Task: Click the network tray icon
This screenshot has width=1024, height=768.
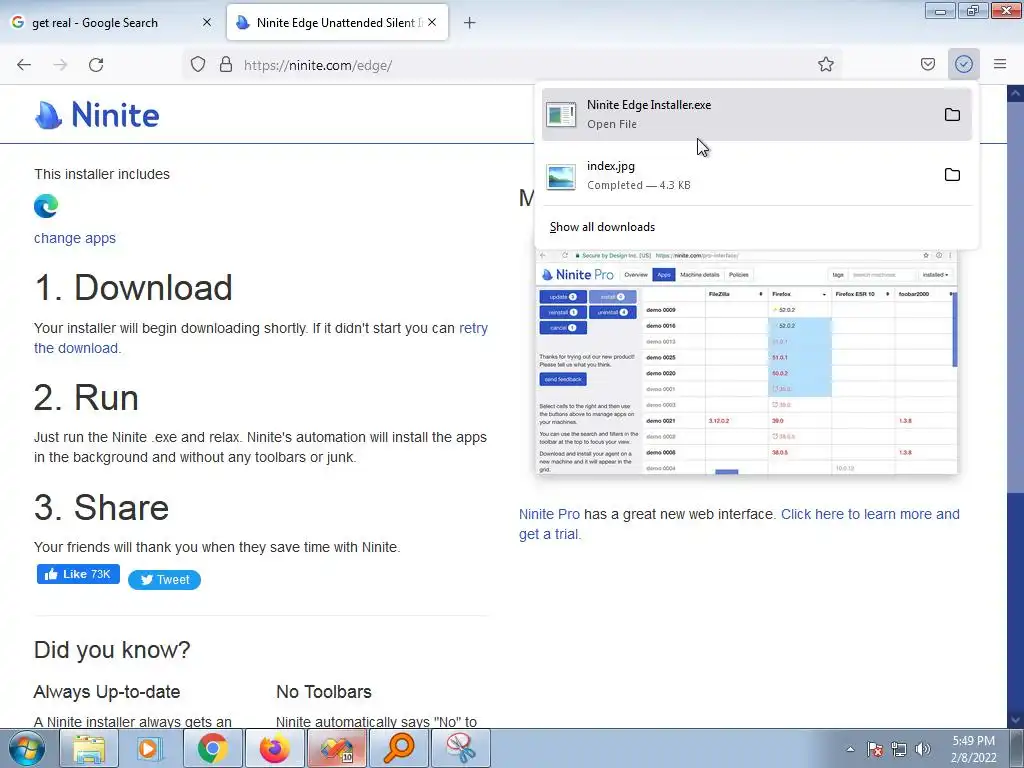Action: pyautogui.click(x=899, y=749)
